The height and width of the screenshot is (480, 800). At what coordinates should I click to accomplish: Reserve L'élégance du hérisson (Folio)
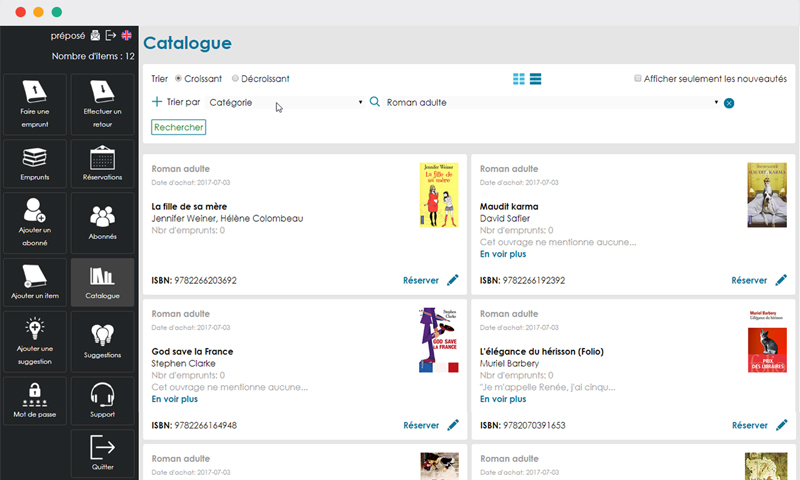point(749,425)
